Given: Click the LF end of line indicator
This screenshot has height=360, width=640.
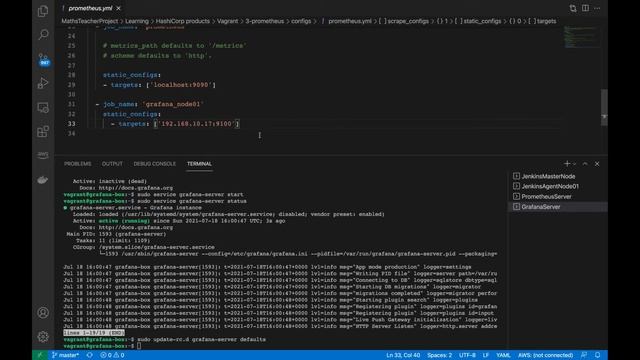Looking at the screenshot, I should pyautogui.click(x=486, y=355).
